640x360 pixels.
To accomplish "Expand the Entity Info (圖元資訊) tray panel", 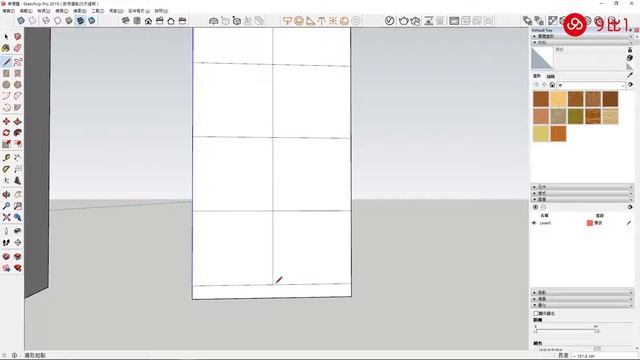I will (582, 36).
